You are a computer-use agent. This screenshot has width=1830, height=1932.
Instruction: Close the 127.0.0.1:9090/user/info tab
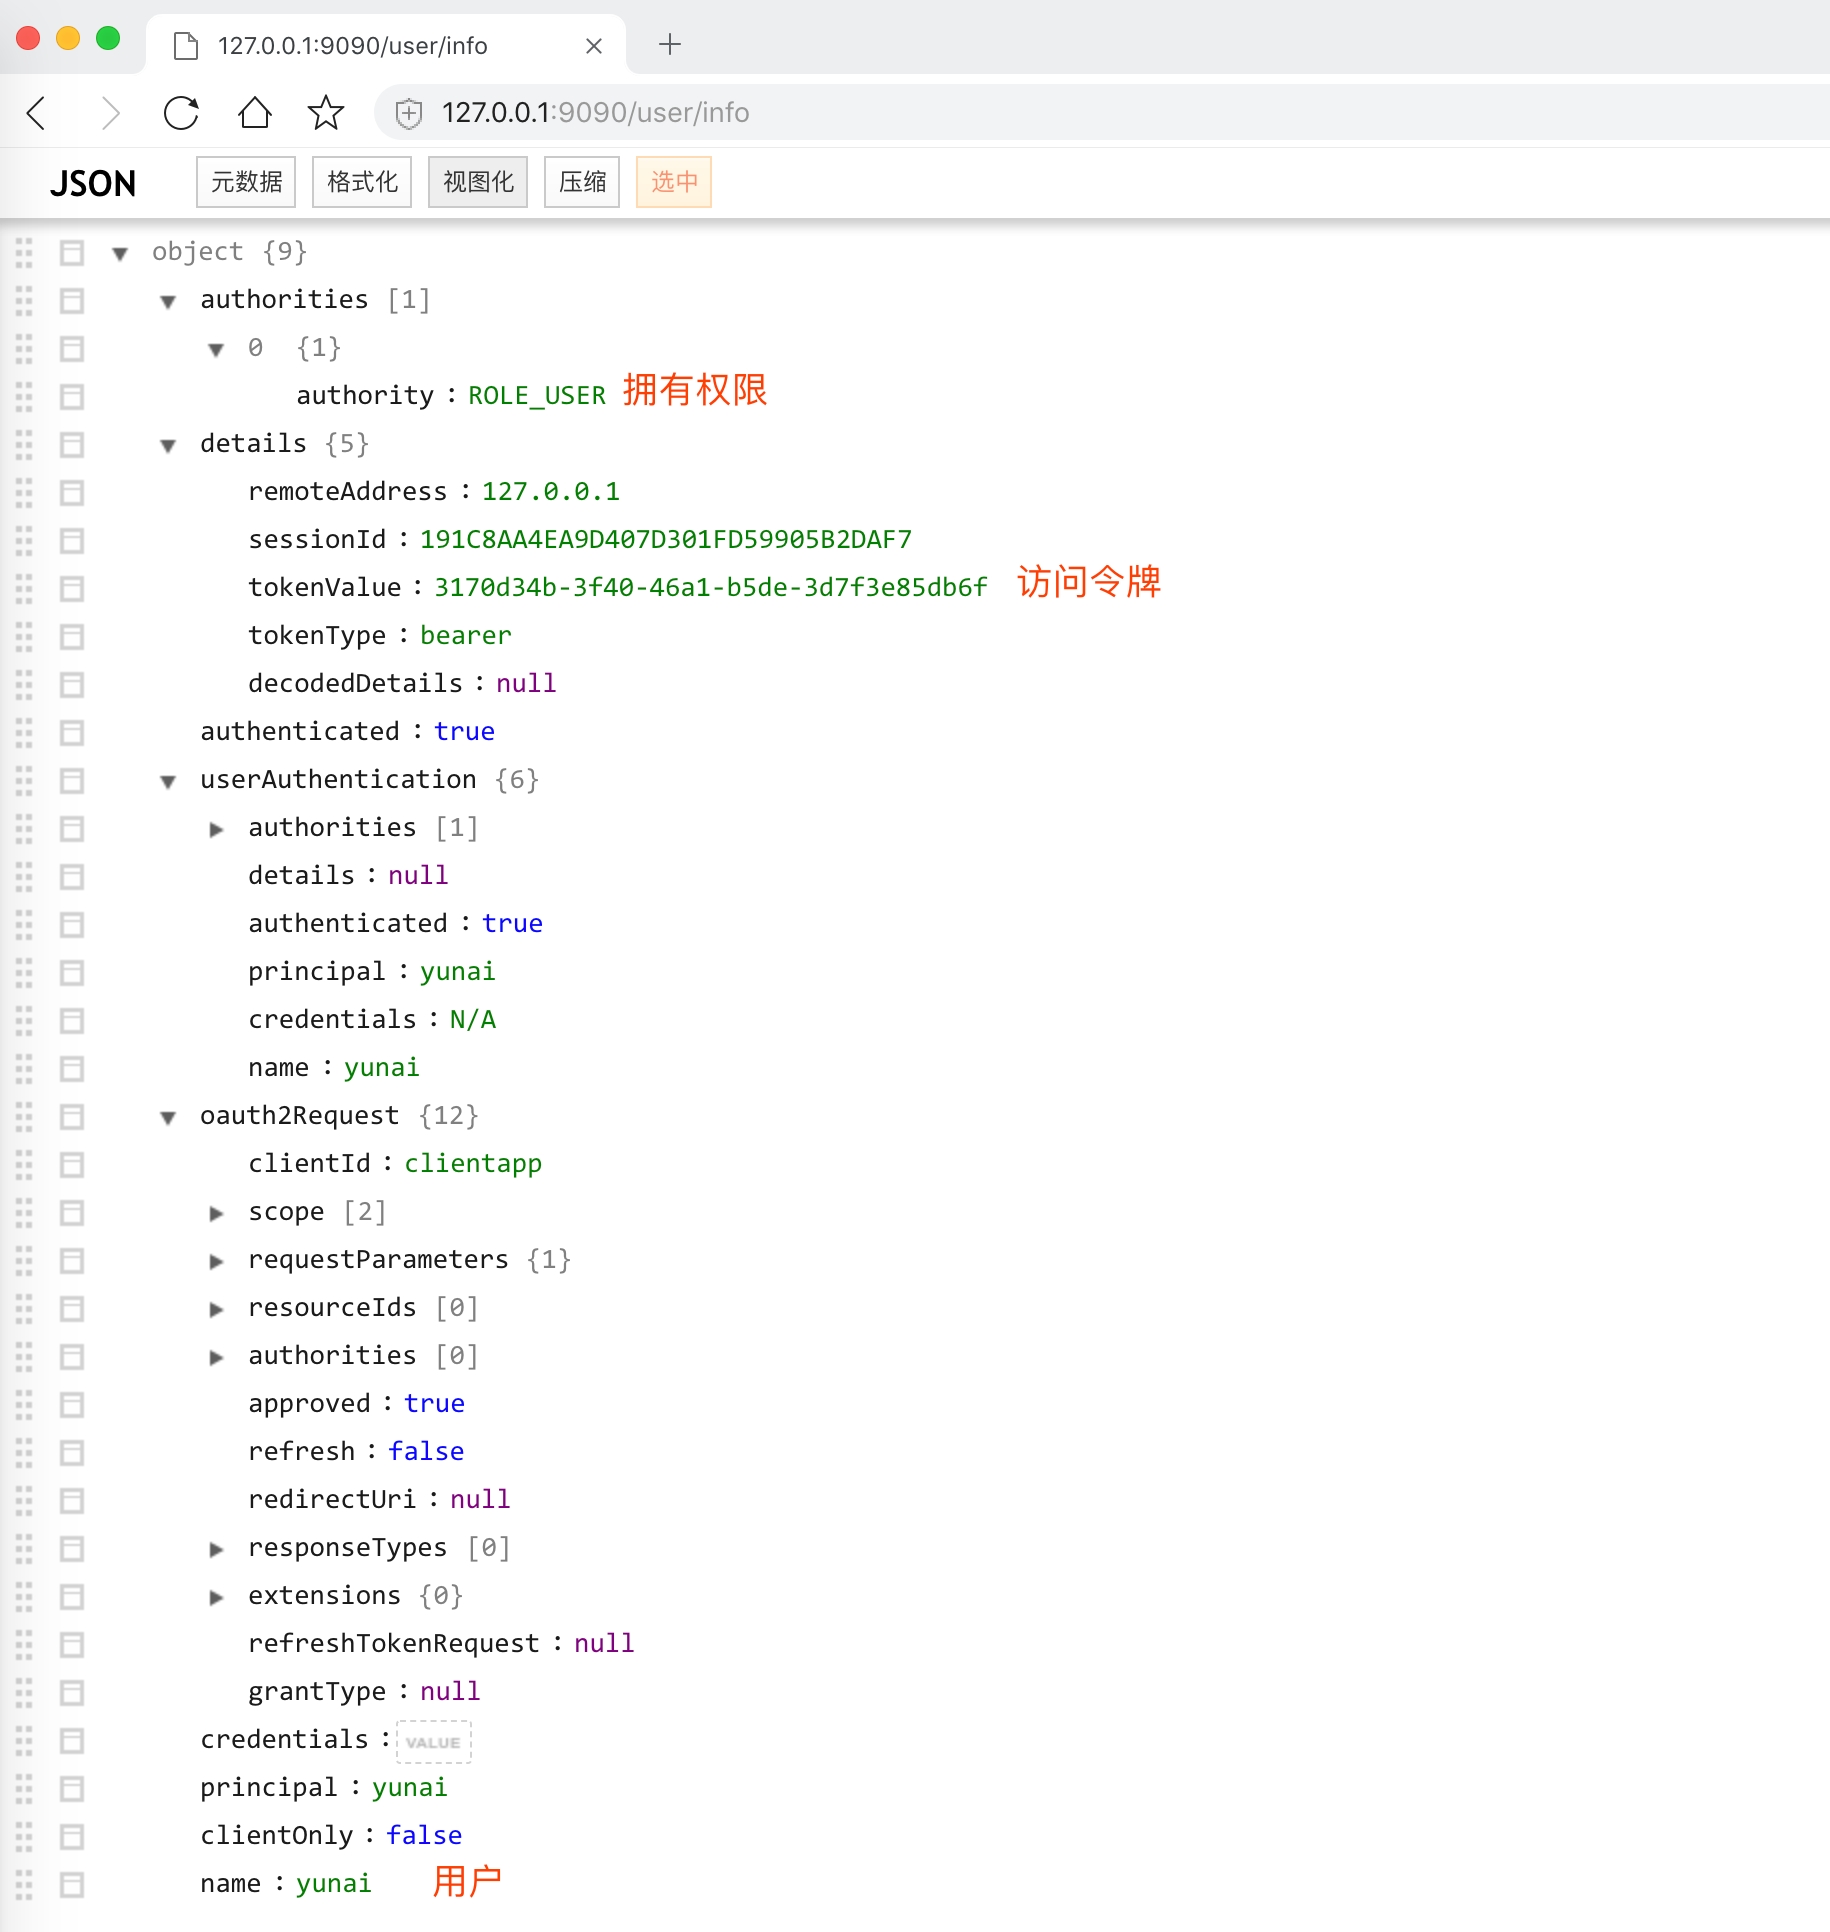594,46
